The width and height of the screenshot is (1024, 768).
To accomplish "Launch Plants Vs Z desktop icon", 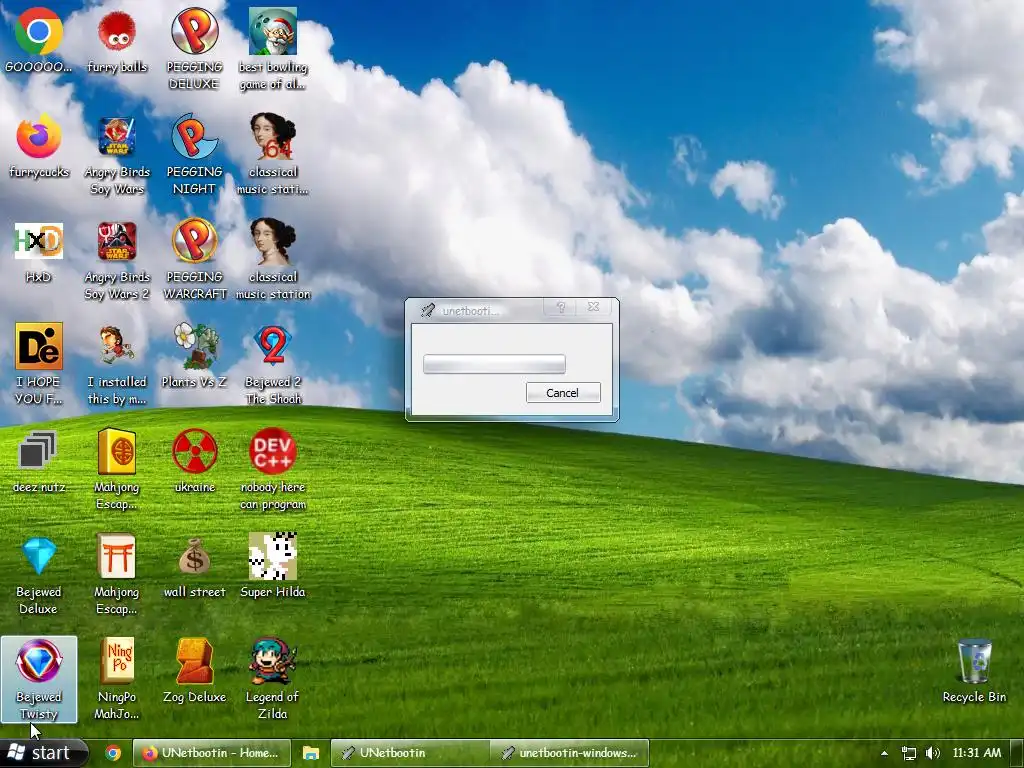I will (x=195, y=355).
